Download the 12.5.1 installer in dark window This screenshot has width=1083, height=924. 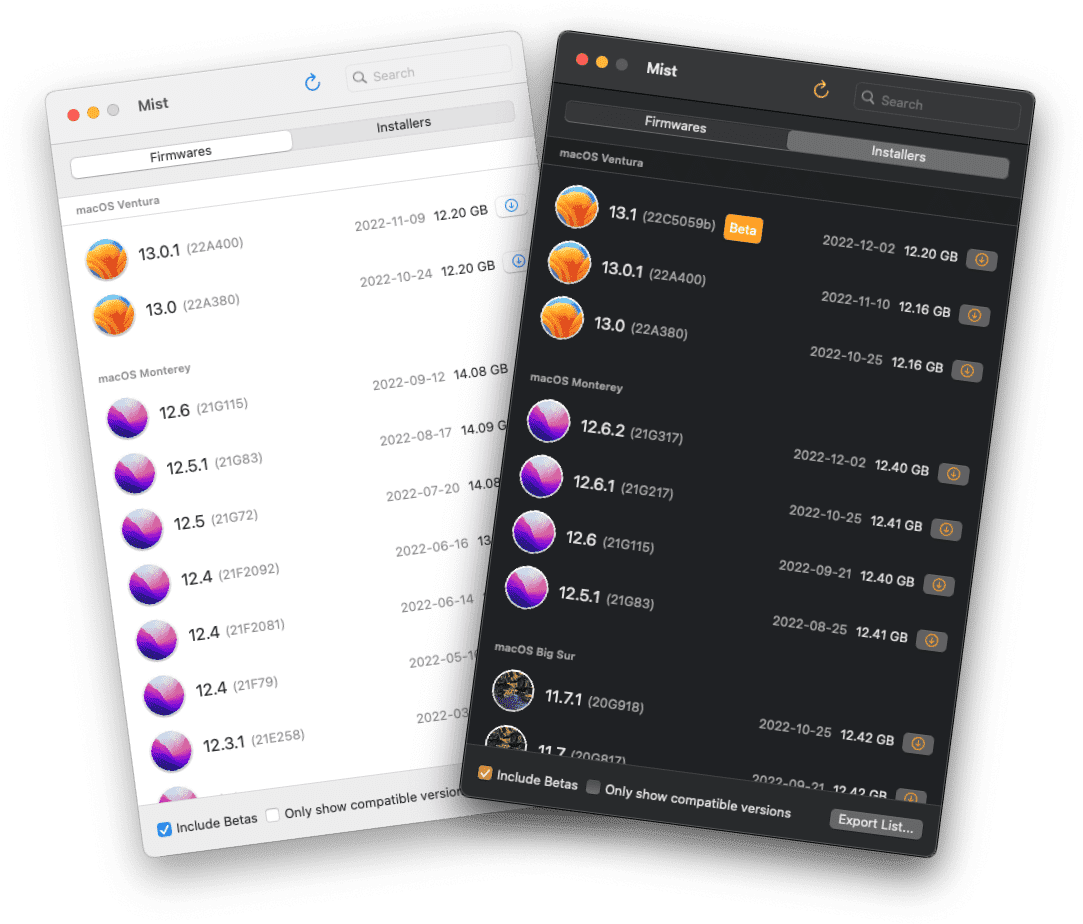click(931, 640)
